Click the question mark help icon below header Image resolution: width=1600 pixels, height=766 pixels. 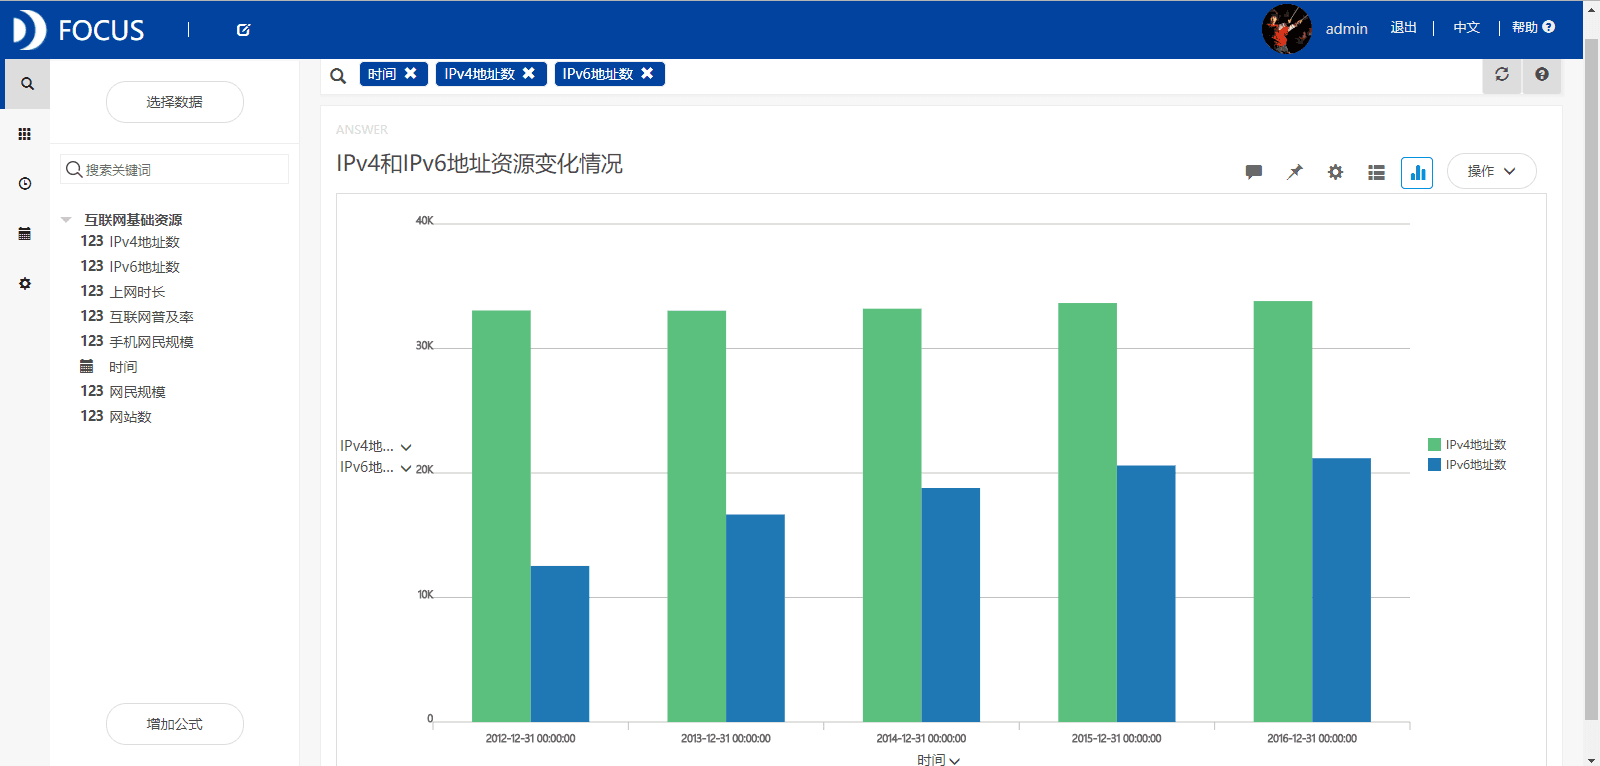point(1542,74)
